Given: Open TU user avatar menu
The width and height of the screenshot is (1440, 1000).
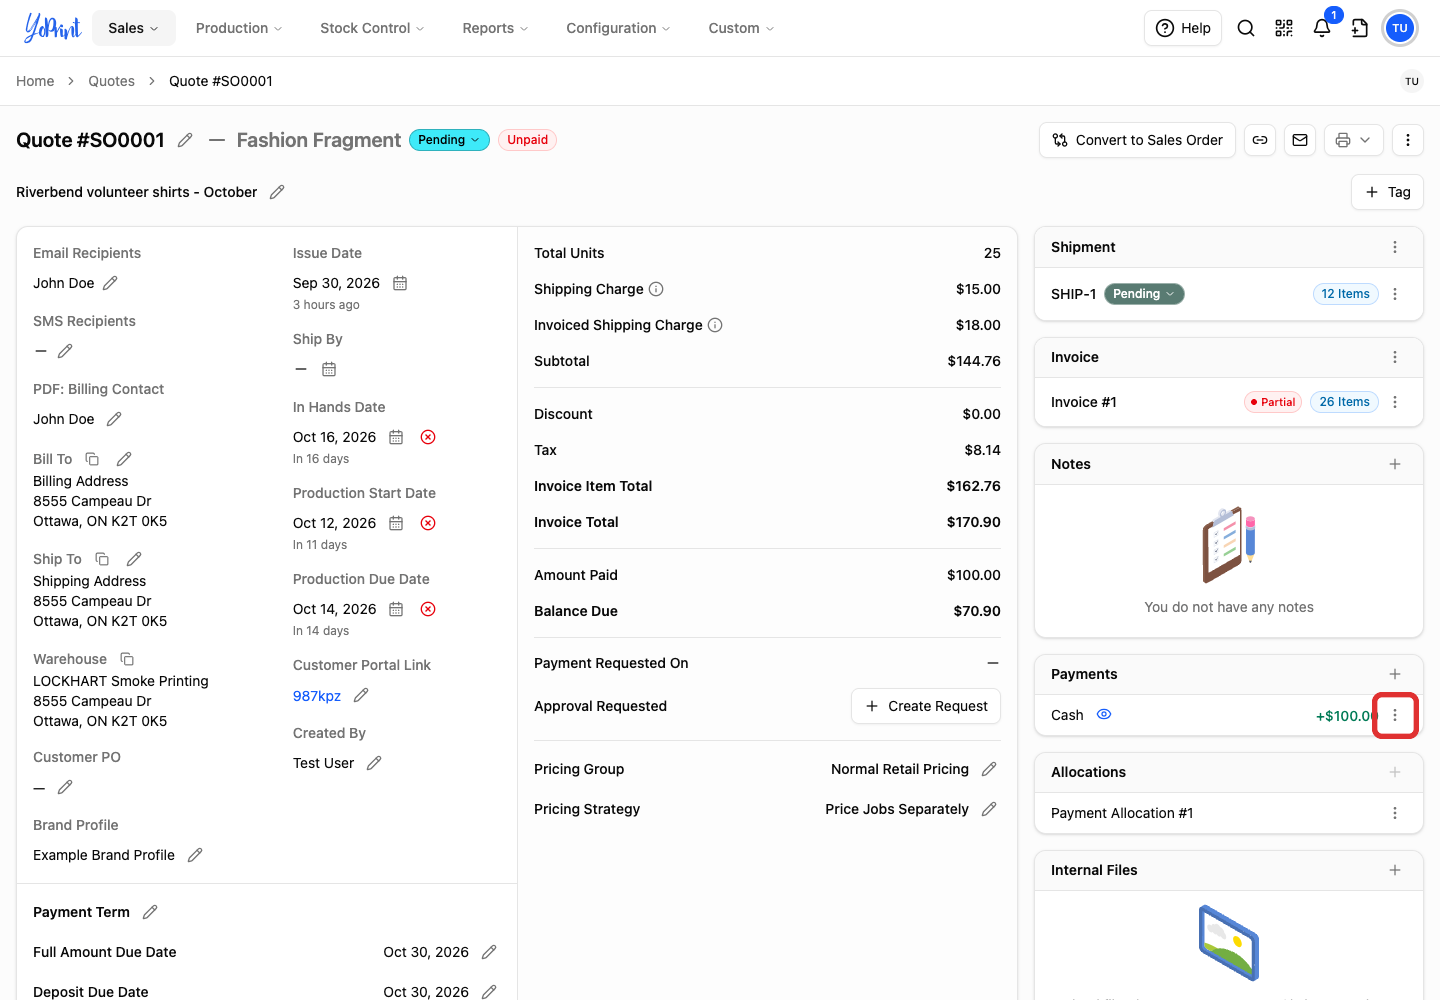Looking at the screenshot, I should [1400, 28].
